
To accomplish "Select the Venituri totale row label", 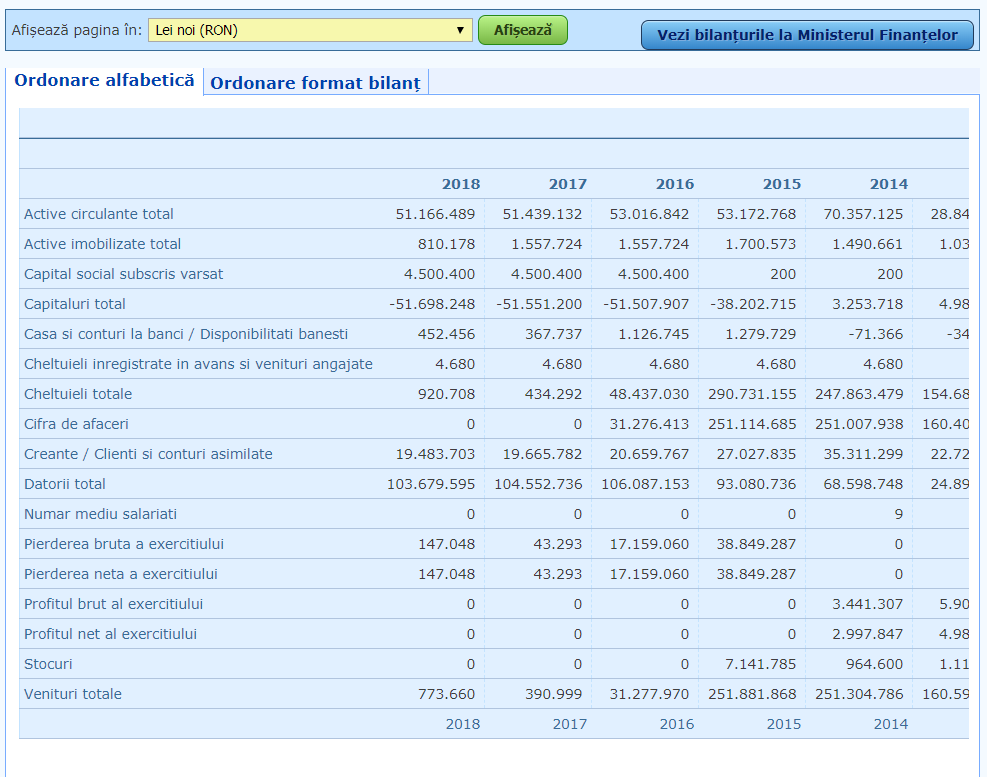I will point(73,694).
